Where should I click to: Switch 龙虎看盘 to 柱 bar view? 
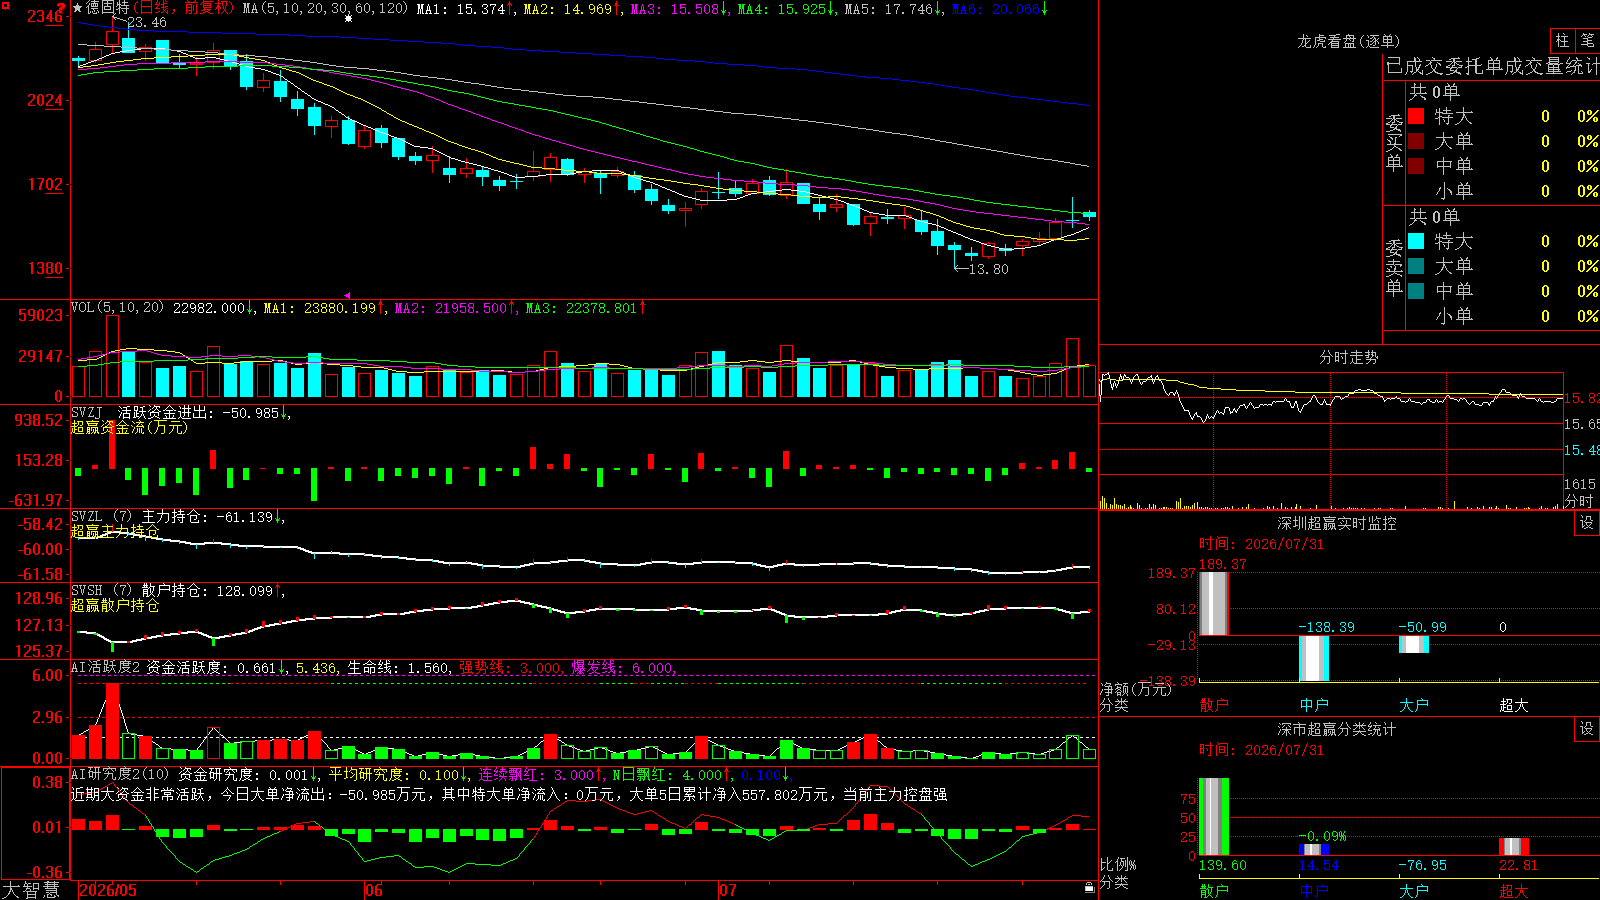coord(1562,40)
